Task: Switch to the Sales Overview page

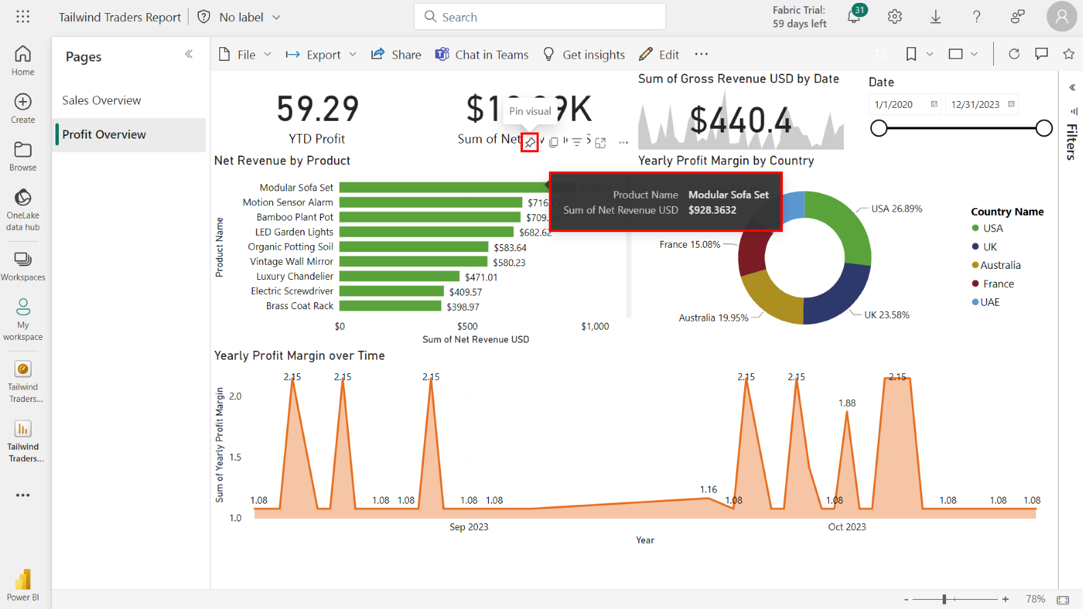Action: [x=102, y=101]
